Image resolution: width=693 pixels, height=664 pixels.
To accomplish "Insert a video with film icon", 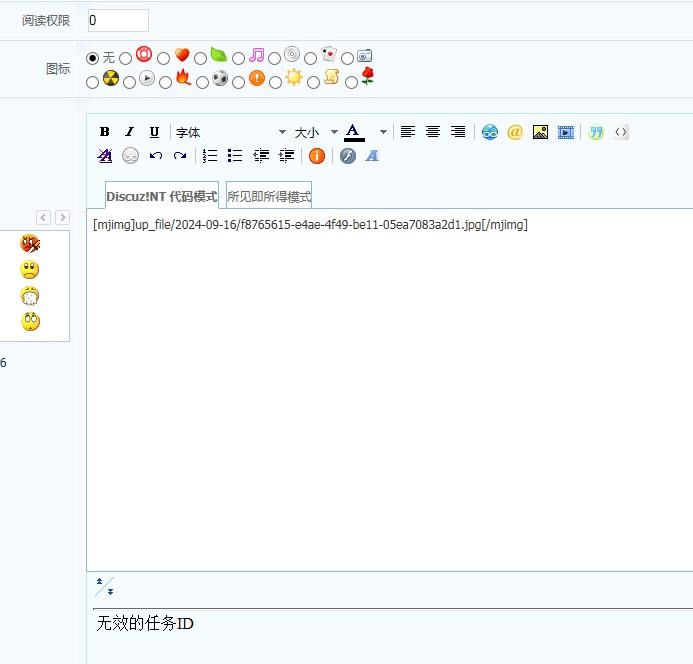I will point(566,132).
